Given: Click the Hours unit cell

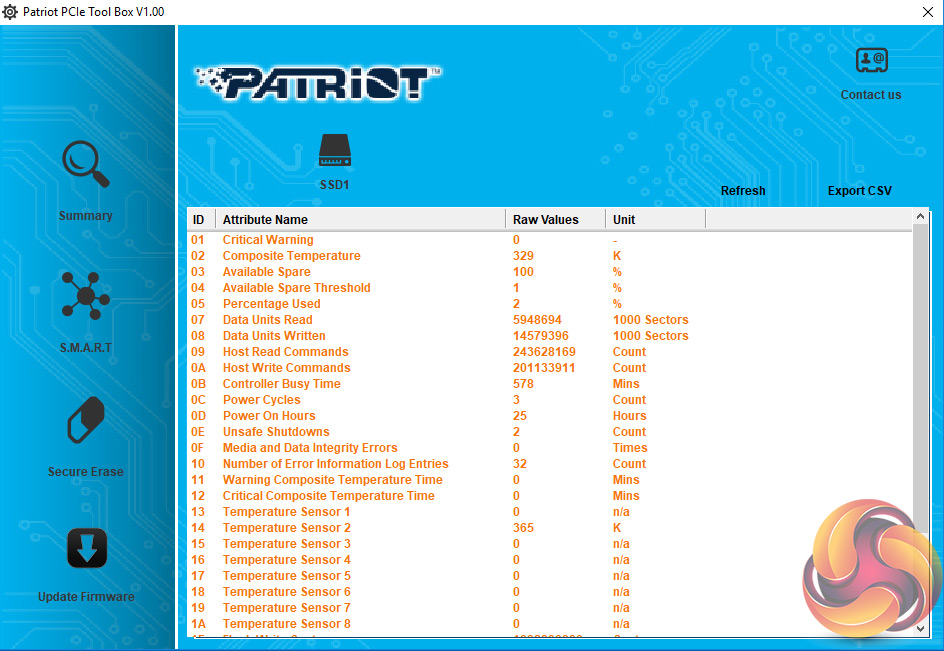Looking at the screenshot, I should pos(629,416).
